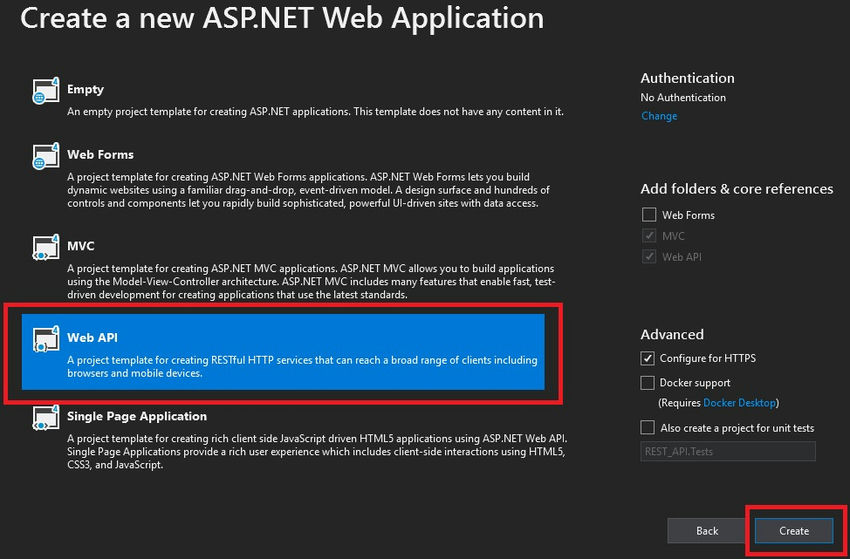Click the disabled MVC checkbox

(649, 235)
